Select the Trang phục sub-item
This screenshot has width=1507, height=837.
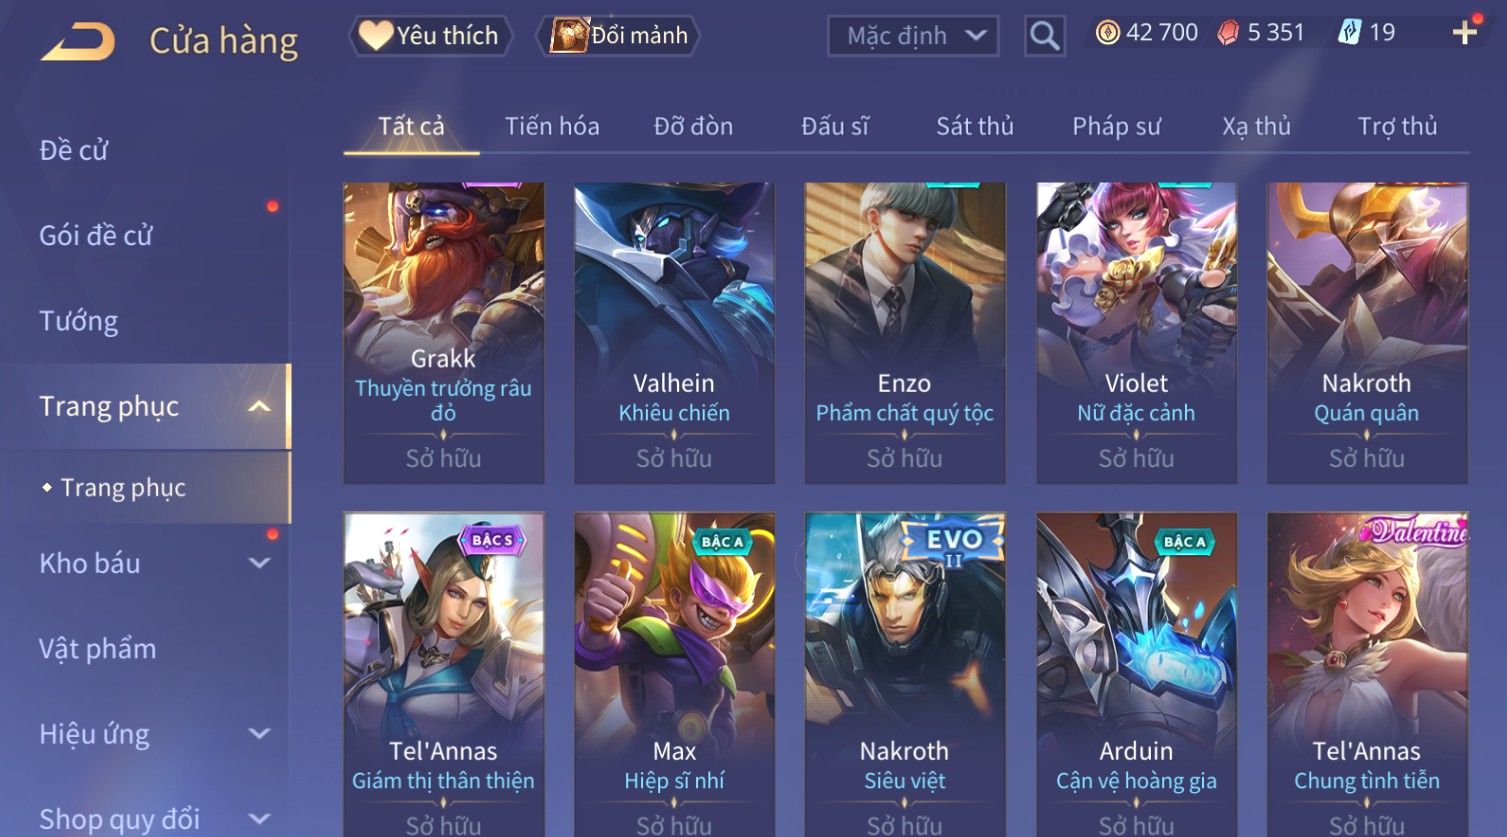pos(123,488)
